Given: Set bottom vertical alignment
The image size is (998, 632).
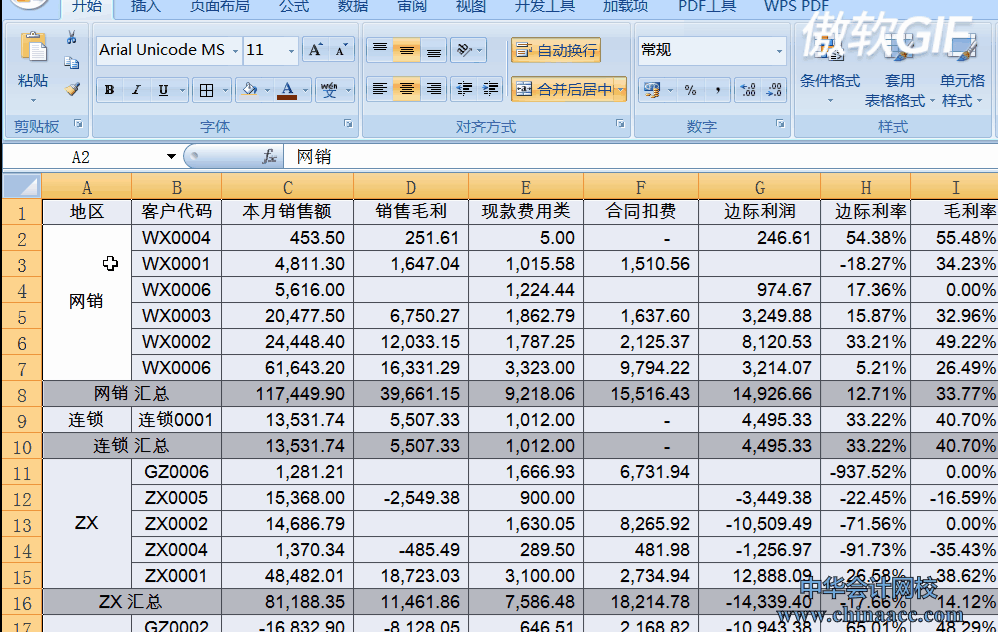Looking at the screenshot, I should click(433, 50).
